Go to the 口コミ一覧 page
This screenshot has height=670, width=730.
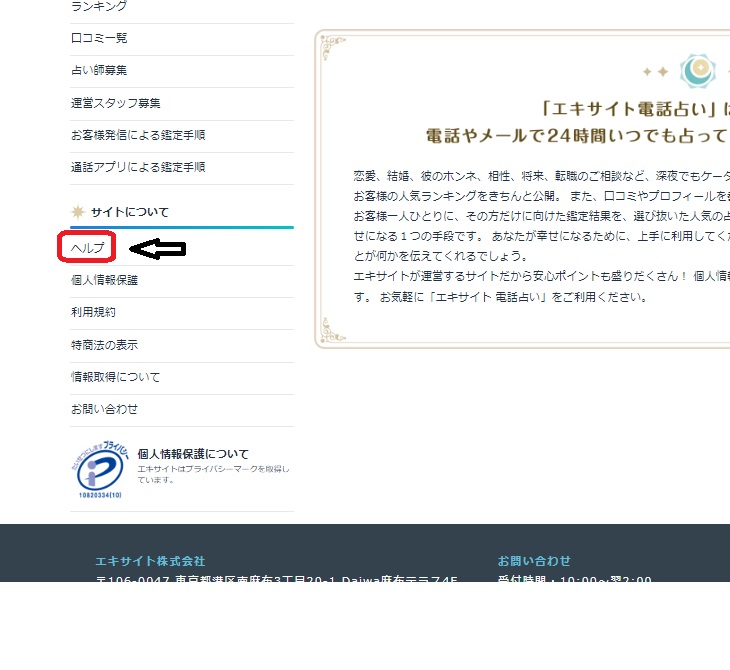point(99,38)
